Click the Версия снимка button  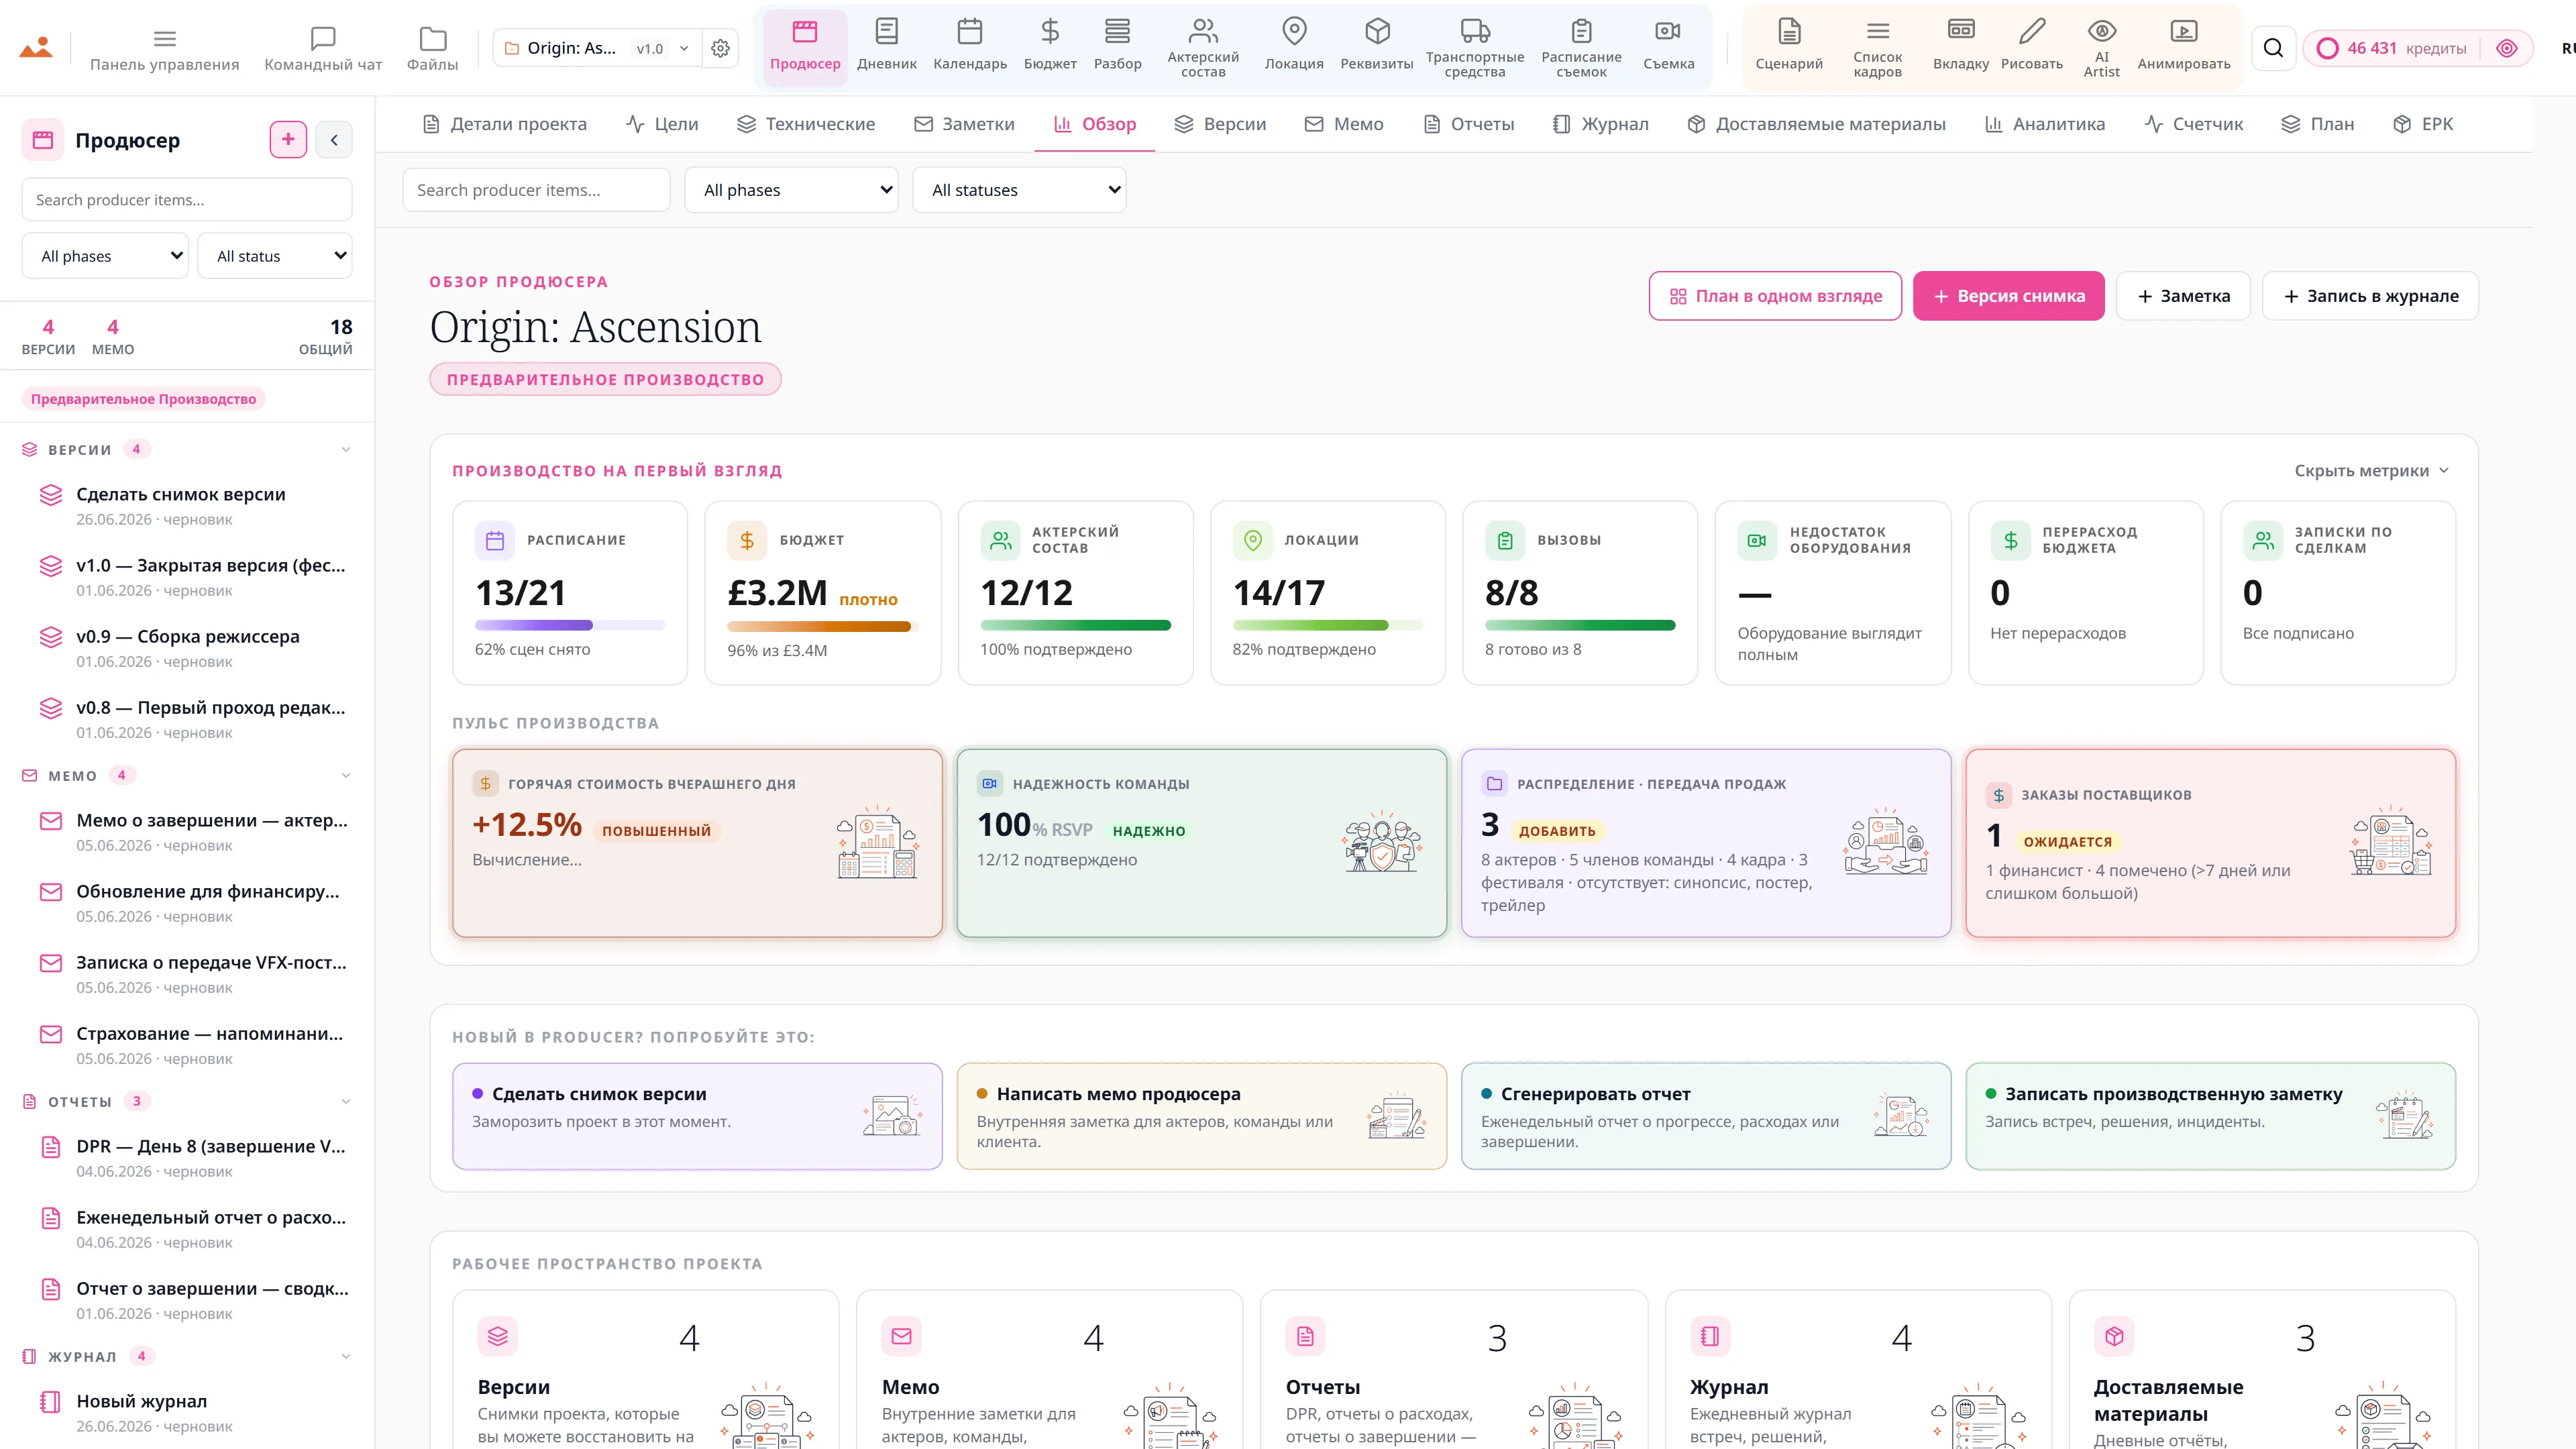2008,296
